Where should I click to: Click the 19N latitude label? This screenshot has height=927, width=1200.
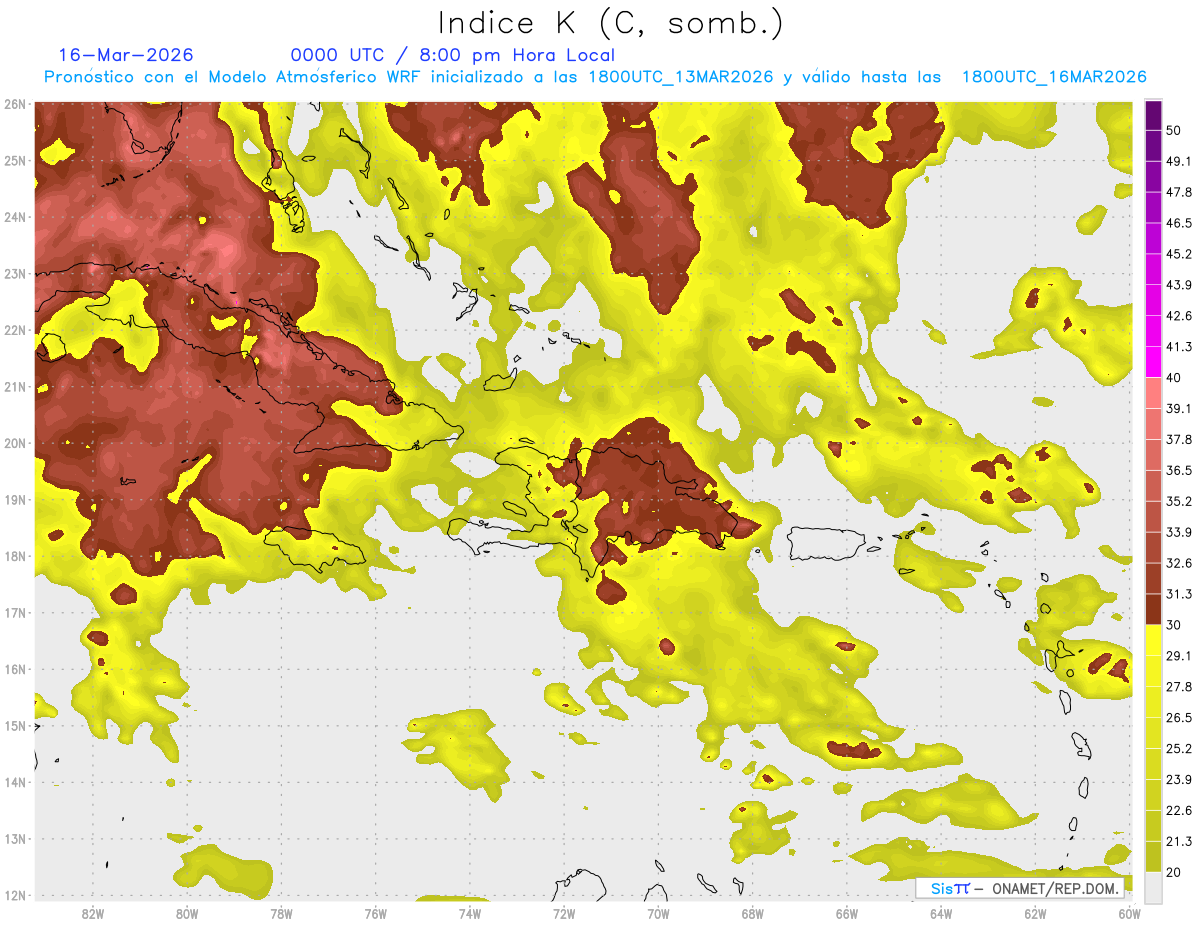[x=14, y=499]
